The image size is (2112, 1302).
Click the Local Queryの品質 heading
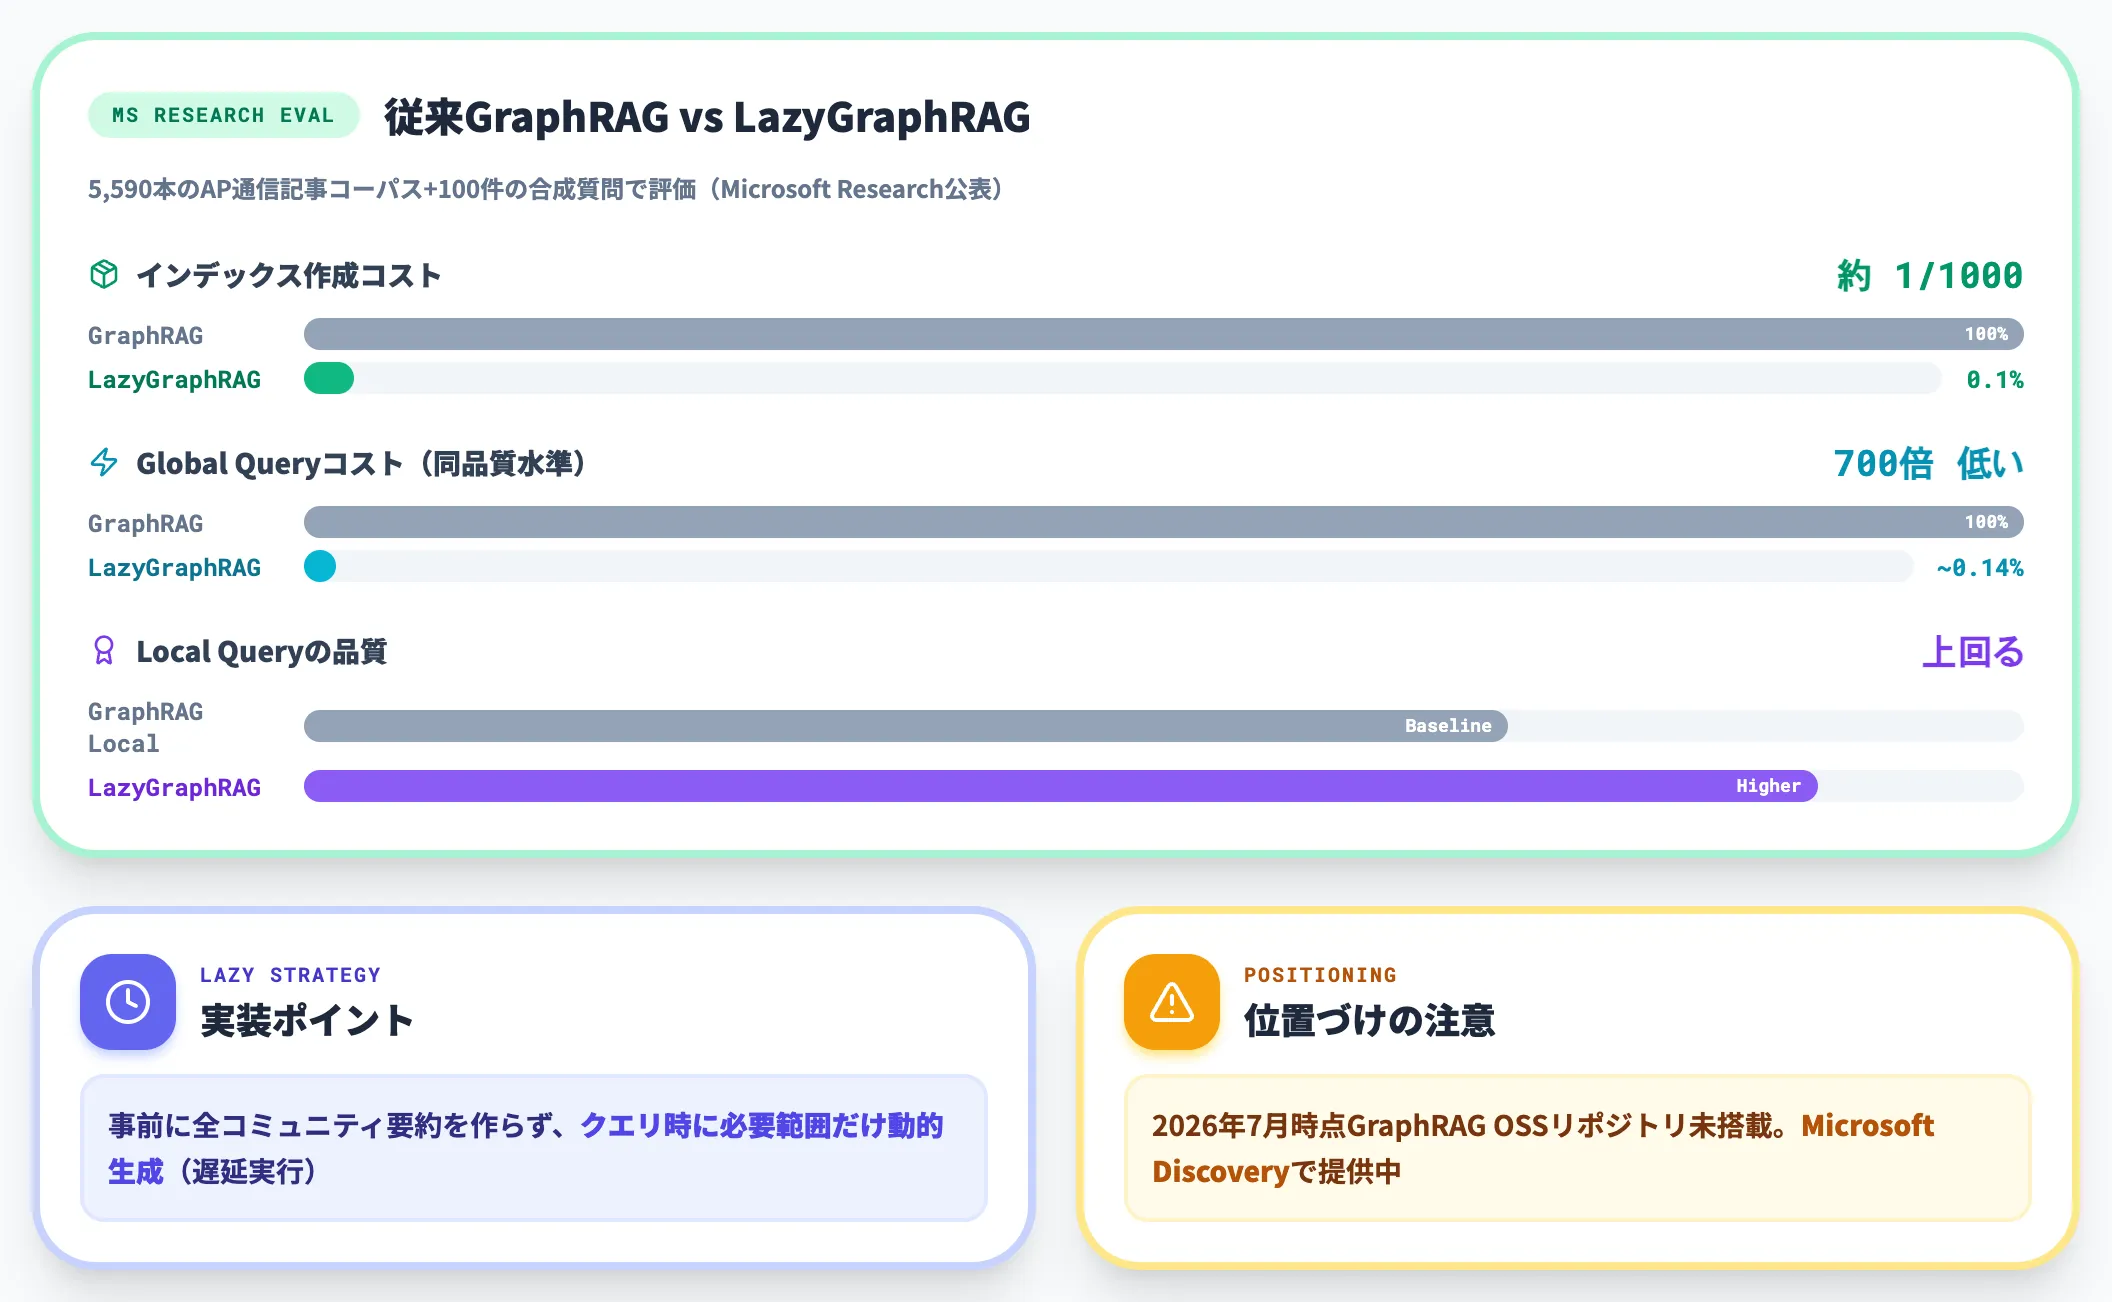(261, 651)
